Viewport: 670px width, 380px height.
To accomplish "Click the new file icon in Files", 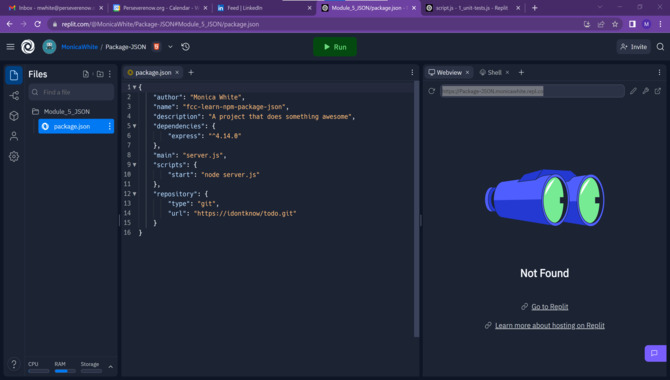I will point(86,74).
